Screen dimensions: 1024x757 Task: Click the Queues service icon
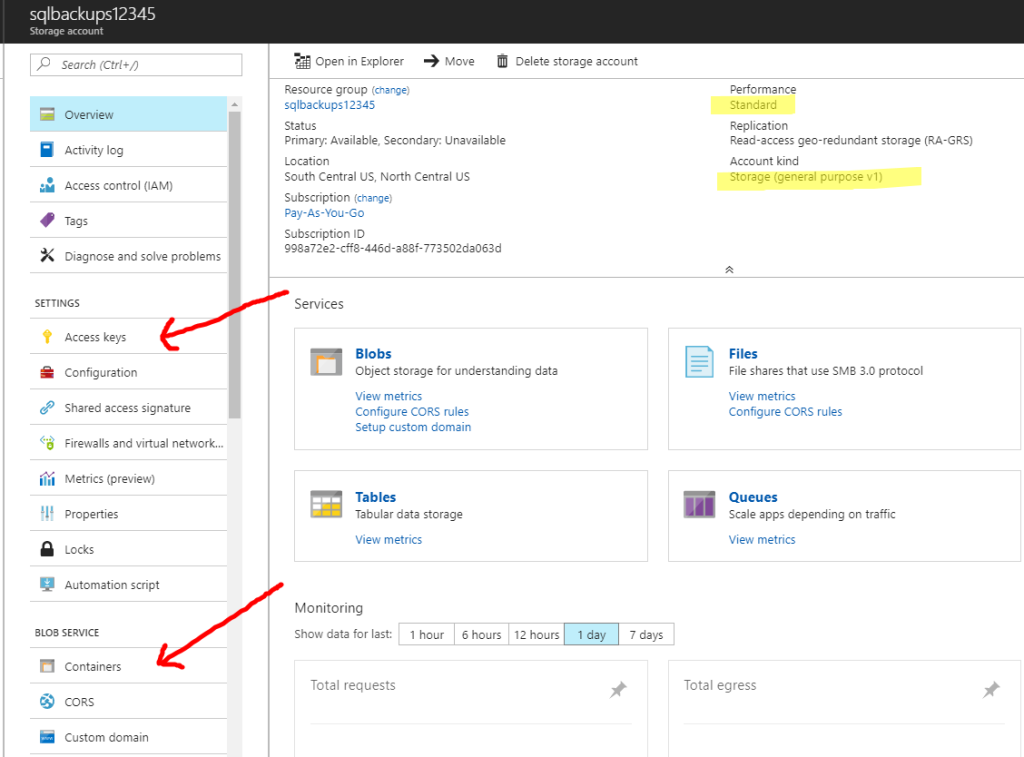click(x=699, y=504)
